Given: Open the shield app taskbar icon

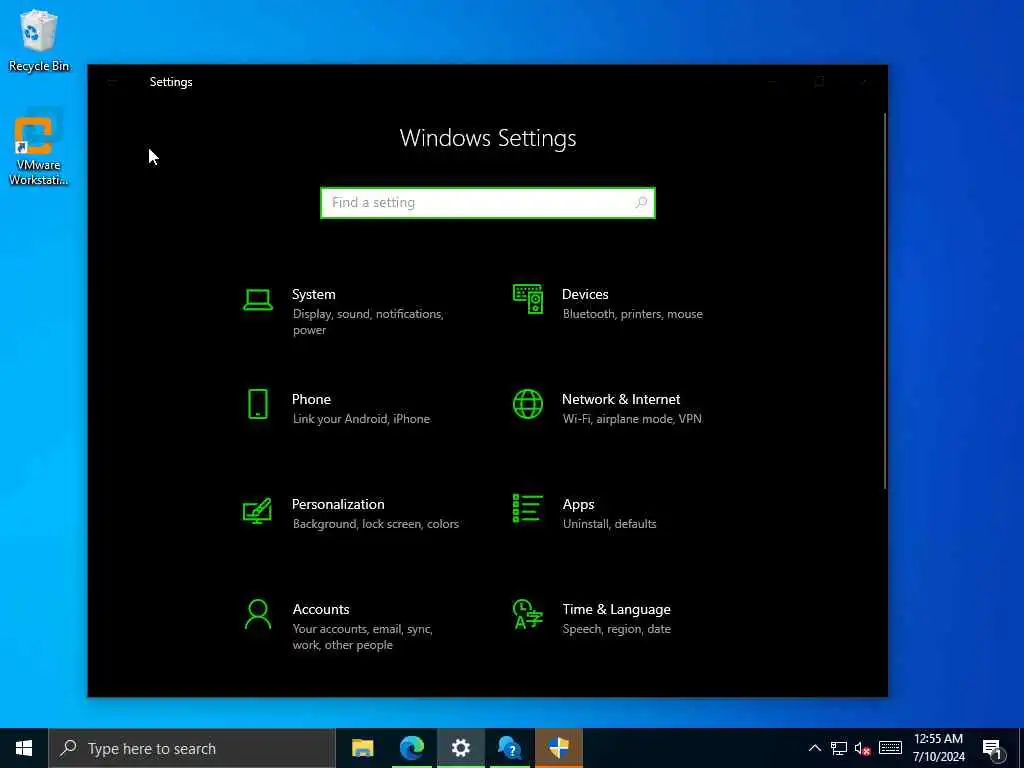Looking at the screenshot, I should pyautogui.click(x=558, y=748).
